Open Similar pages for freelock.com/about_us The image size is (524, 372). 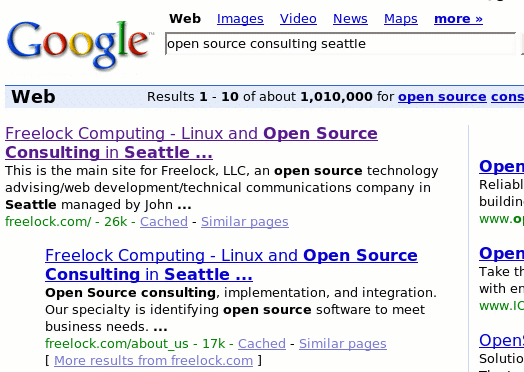pyautogui.click(x=343, y=344)
